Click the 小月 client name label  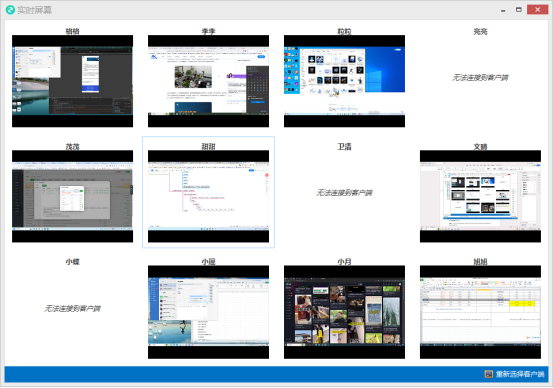344,262
